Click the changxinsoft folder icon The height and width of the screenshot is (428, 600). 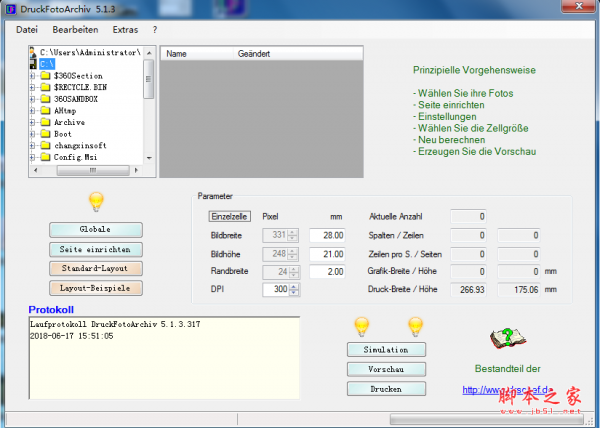tap(45, 145)
